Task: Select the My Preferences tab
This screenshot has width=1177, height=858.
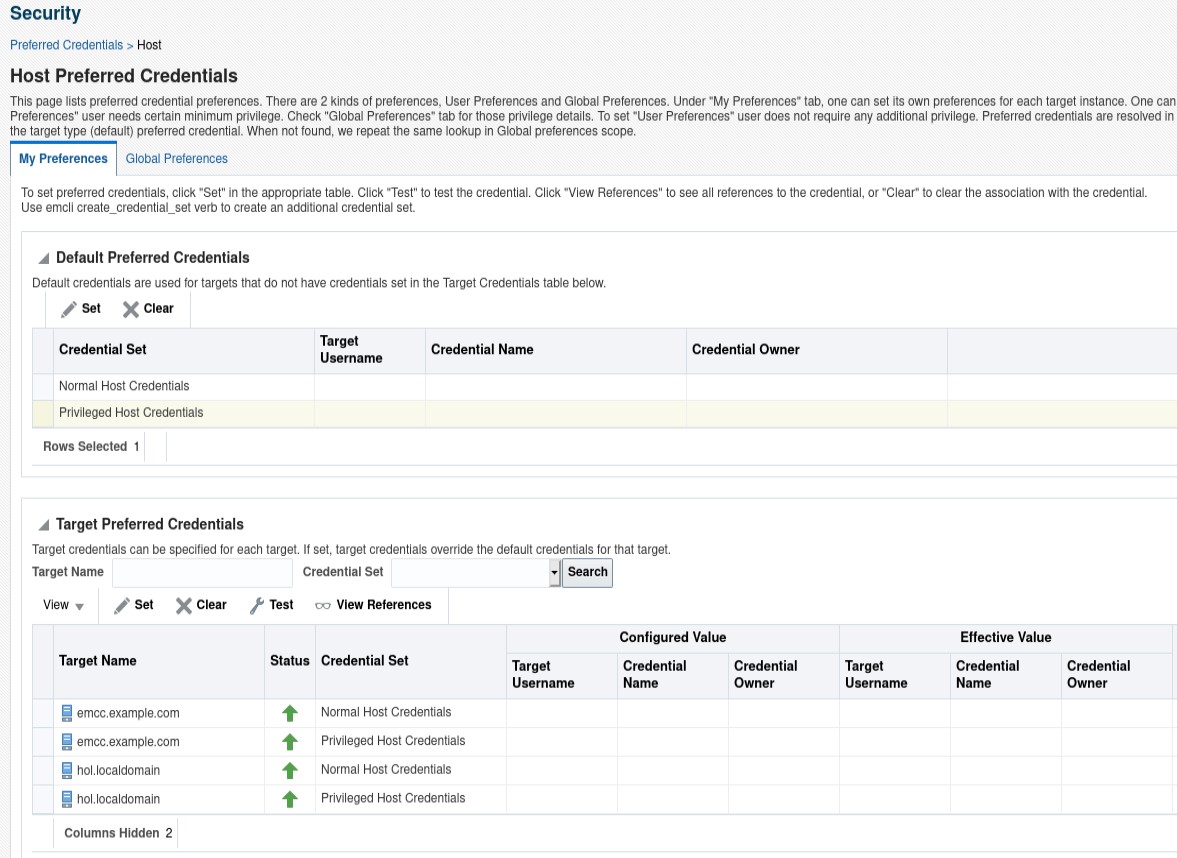Action: click(62, 158)
